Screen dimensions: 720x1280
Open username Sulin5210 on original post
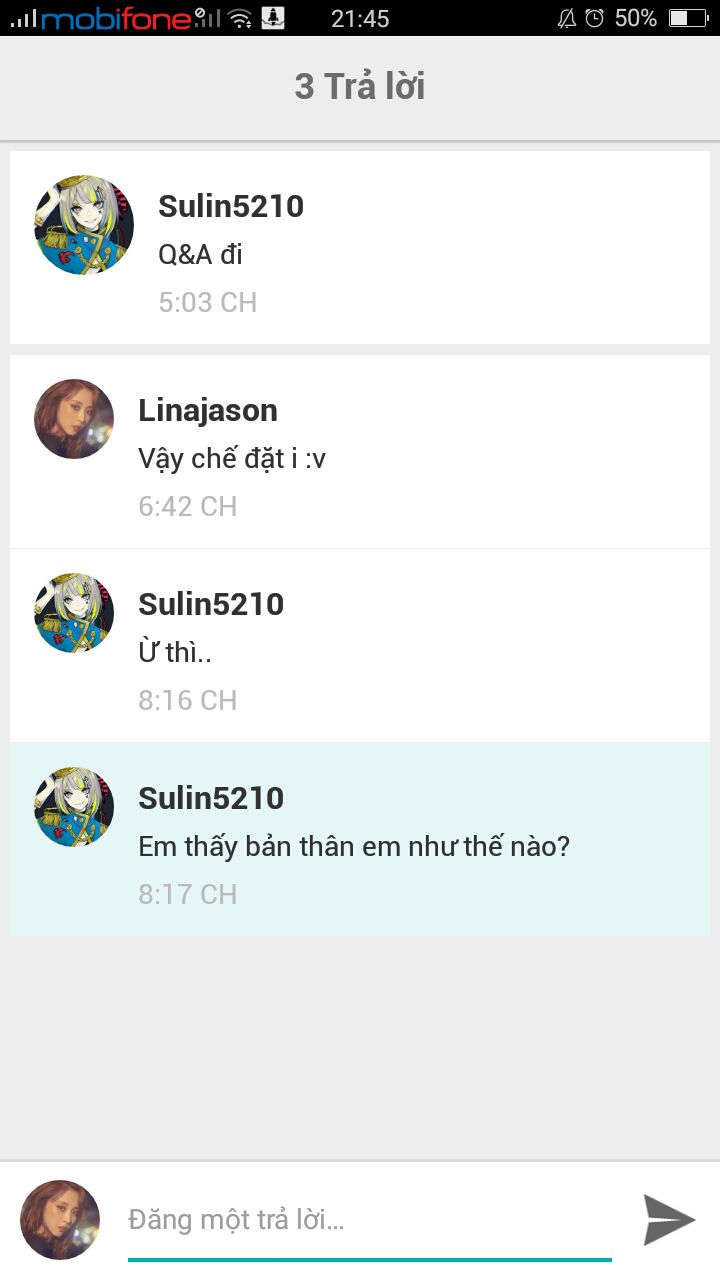[x=231, y=206]
